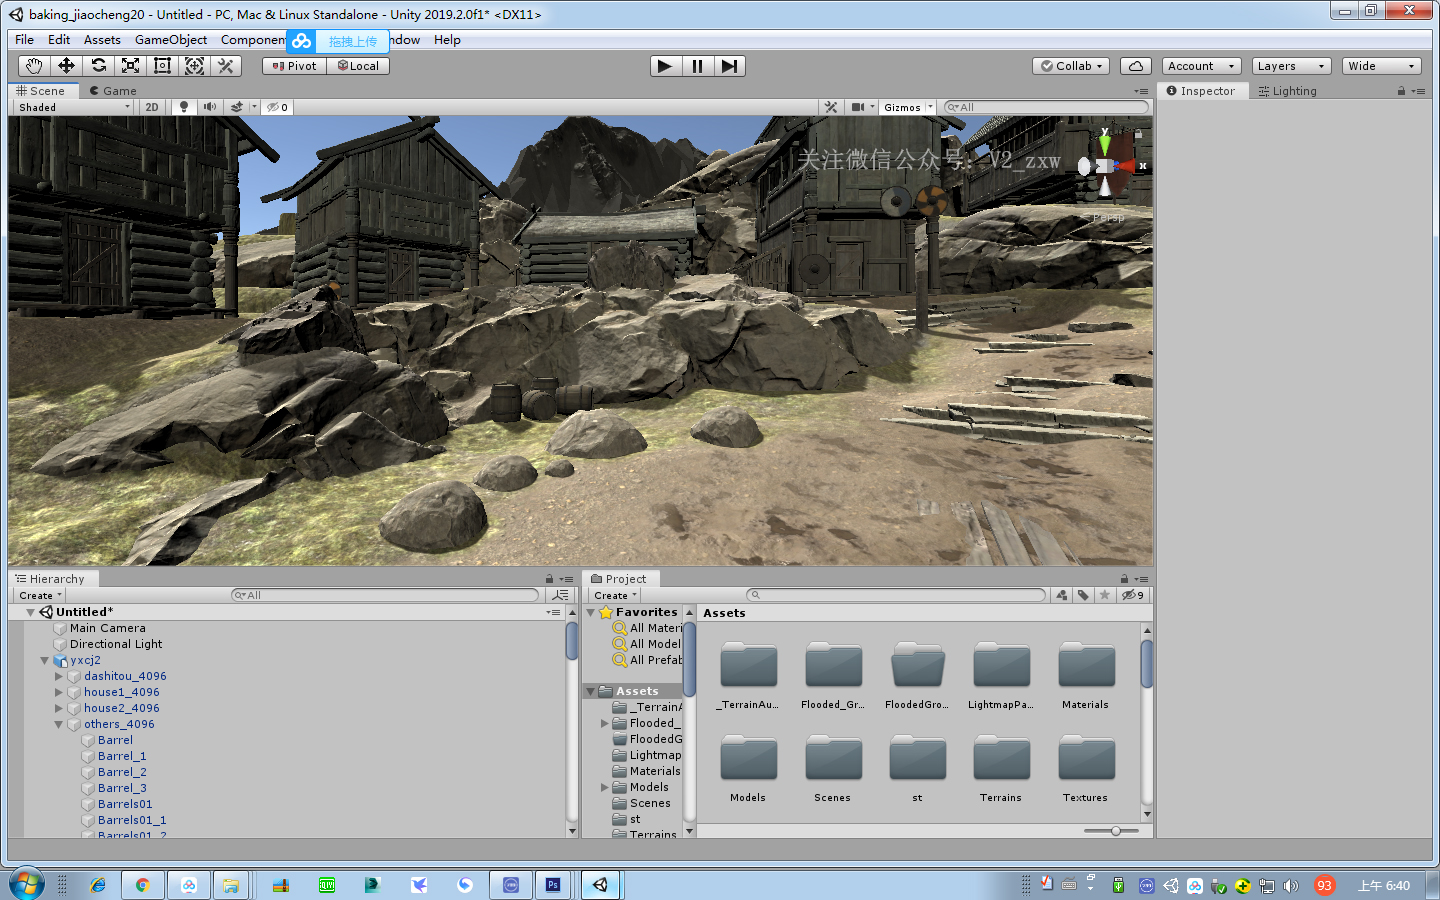Click the Step frame button
The width and height of the screenshot is (1440, 900).
coord(729,66)
